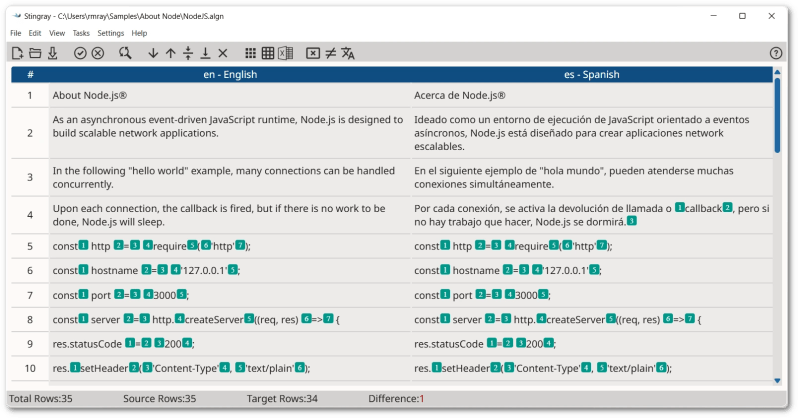Image resolution: width=798 pixels, height=418 pixels.
Task: Click the boxed X clear icon
Action: [313, 53]
